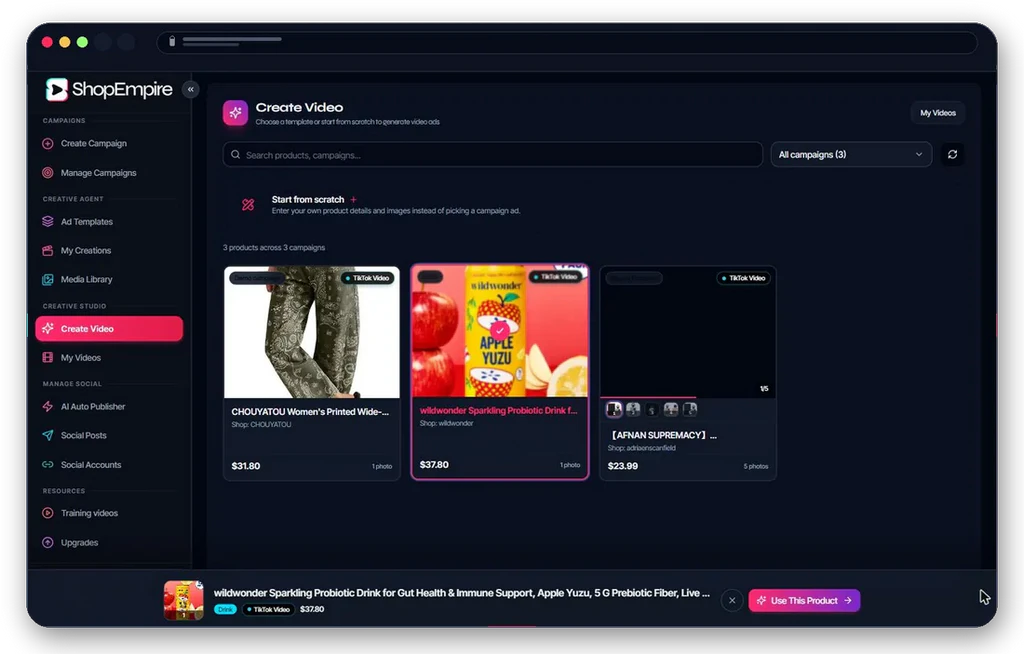1024x654 pixels.
Task: Click TikTok Video badge on wildwonder card
Action: (x=556, y=277)
